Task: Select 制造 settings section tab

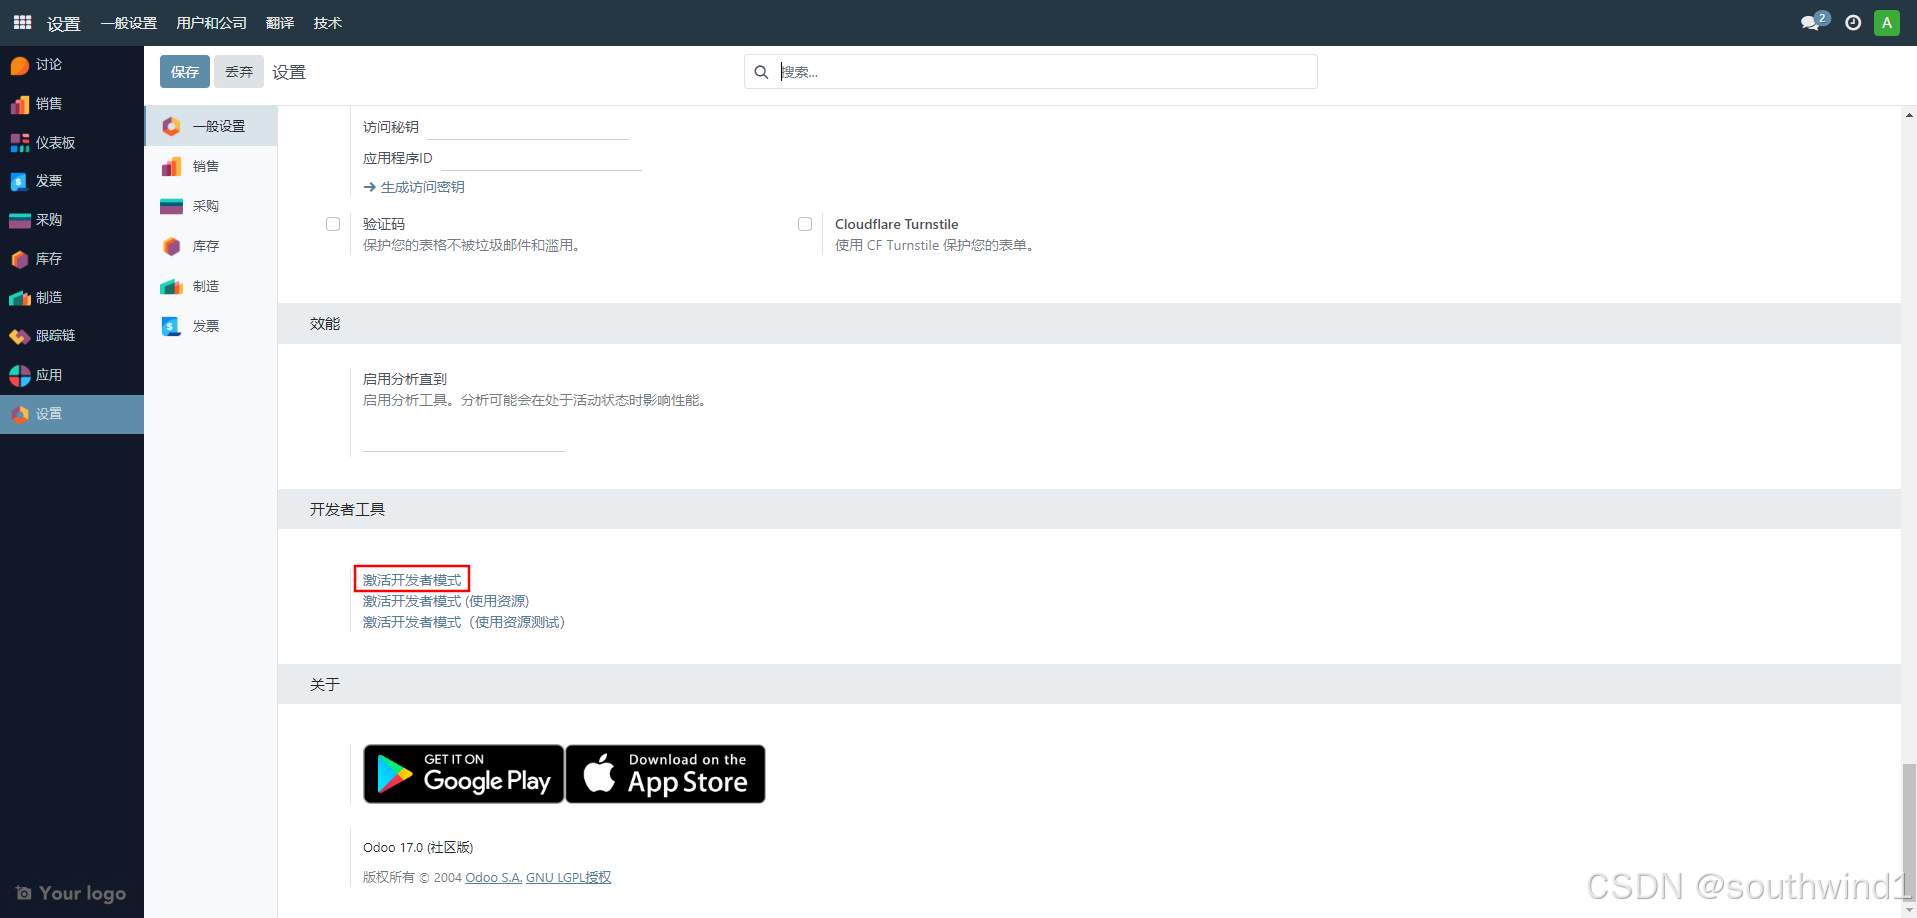Action: 212,286
